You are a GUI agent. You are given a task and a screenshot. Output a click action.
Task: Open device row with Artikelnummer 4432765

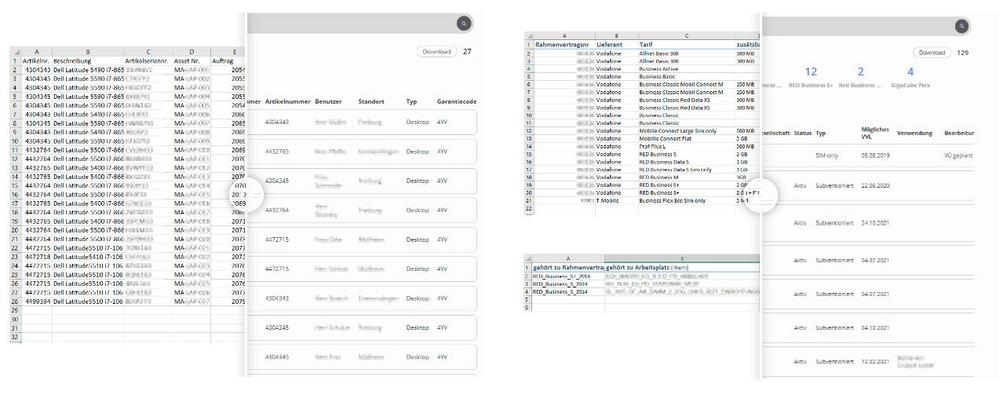[362, 151]
